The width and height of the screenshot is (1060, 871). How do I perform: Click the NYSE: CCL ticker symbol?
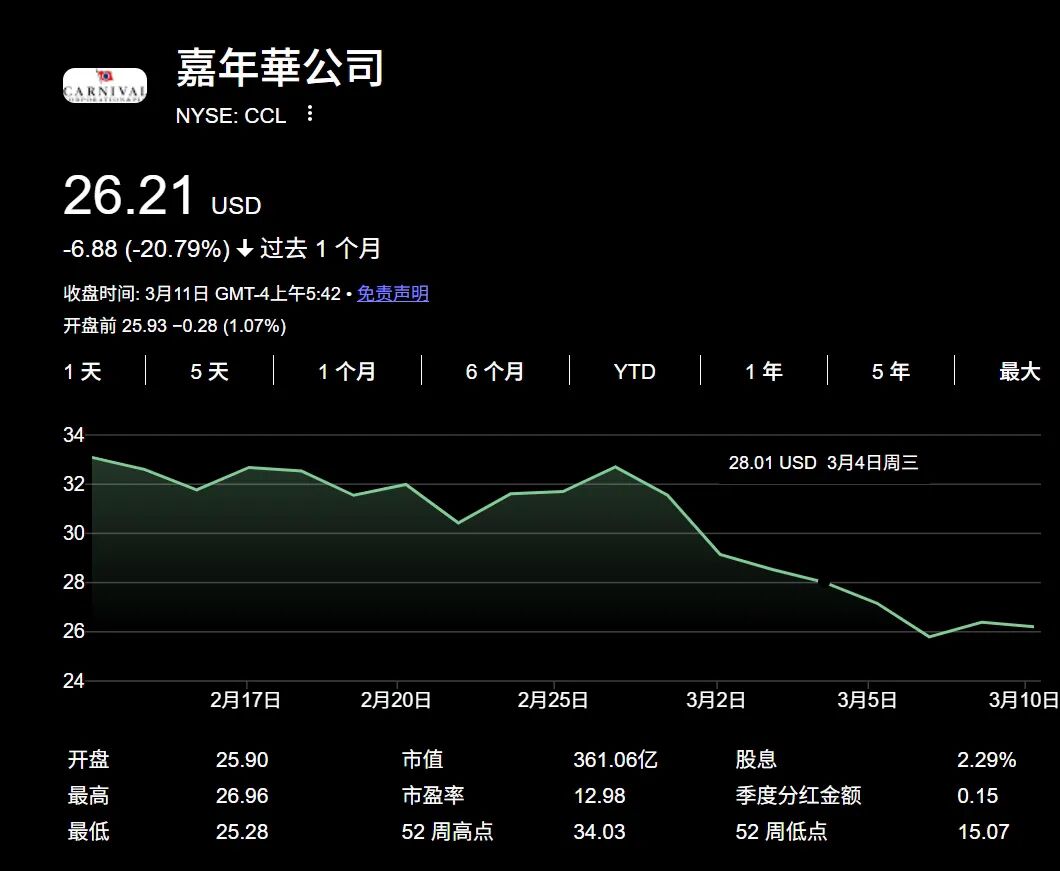click(231, 116)
